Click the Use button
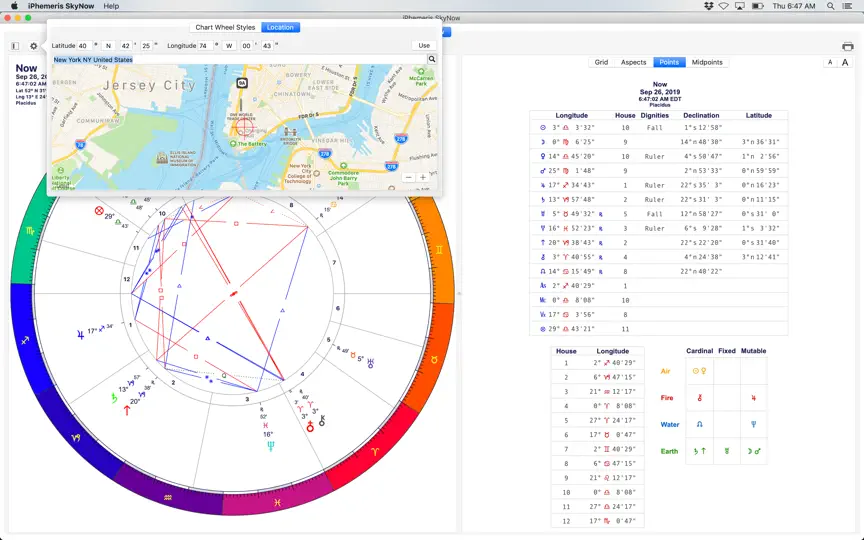Viewport: 864px width, 540px height. pyautogui.click(x=424, y=46)
